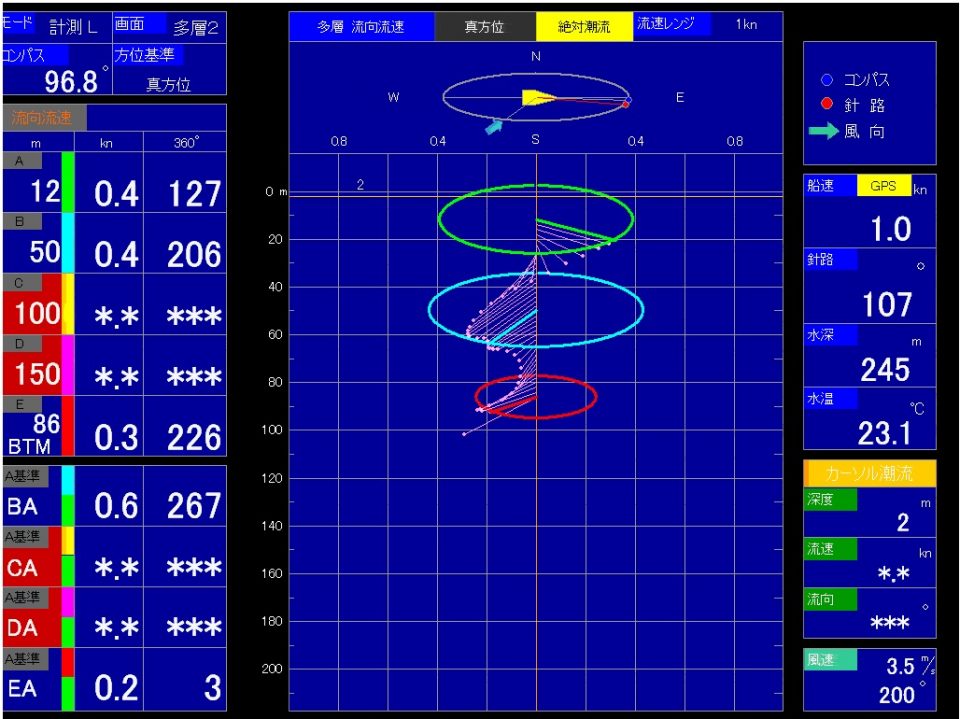Click the 多層2 screen value
This screenshot has height=719, width=960.
point(195,28)
